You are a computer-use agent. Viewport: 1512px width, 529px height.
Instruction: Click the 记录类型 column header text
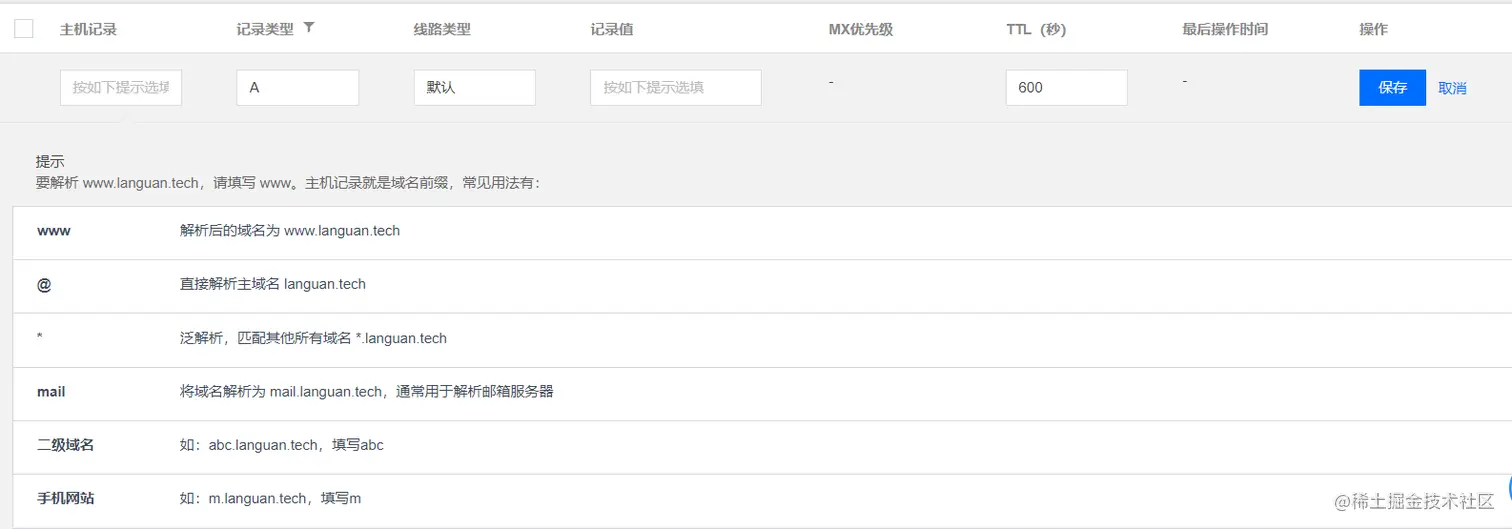click(x=265, y=29)
